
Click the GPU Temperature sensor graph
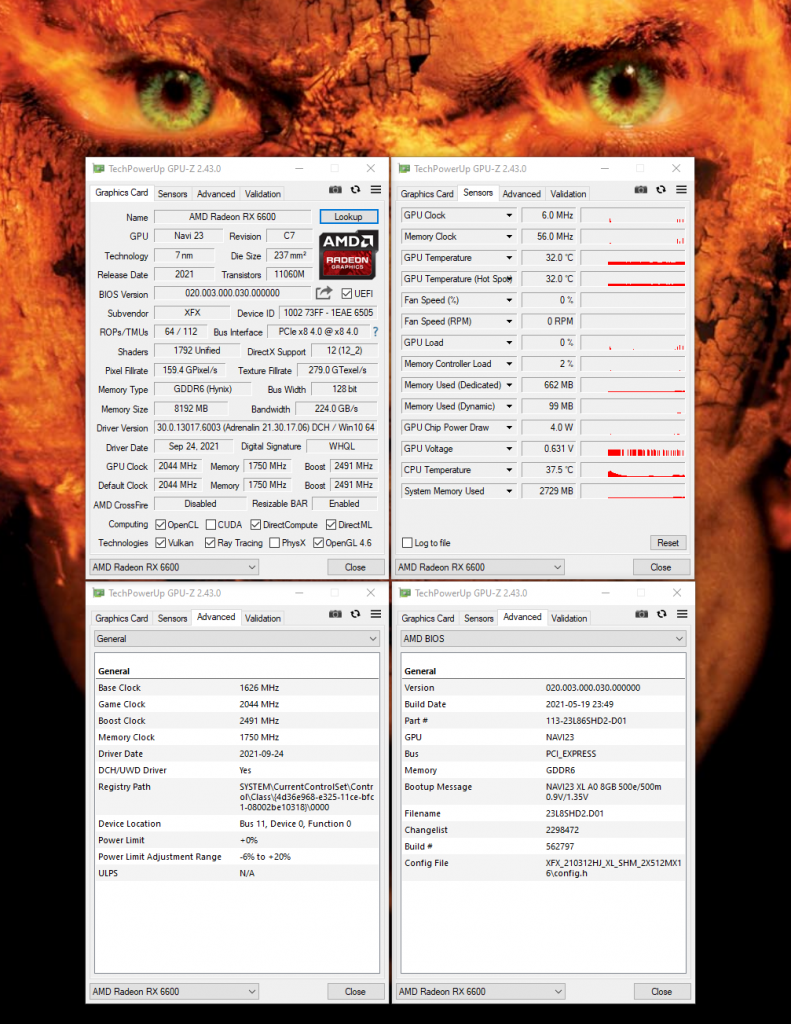[633, 258]
